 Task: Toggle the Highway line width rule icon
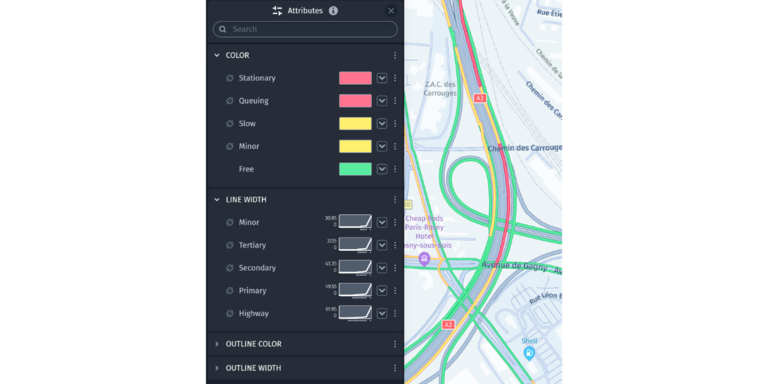point(230,313)
